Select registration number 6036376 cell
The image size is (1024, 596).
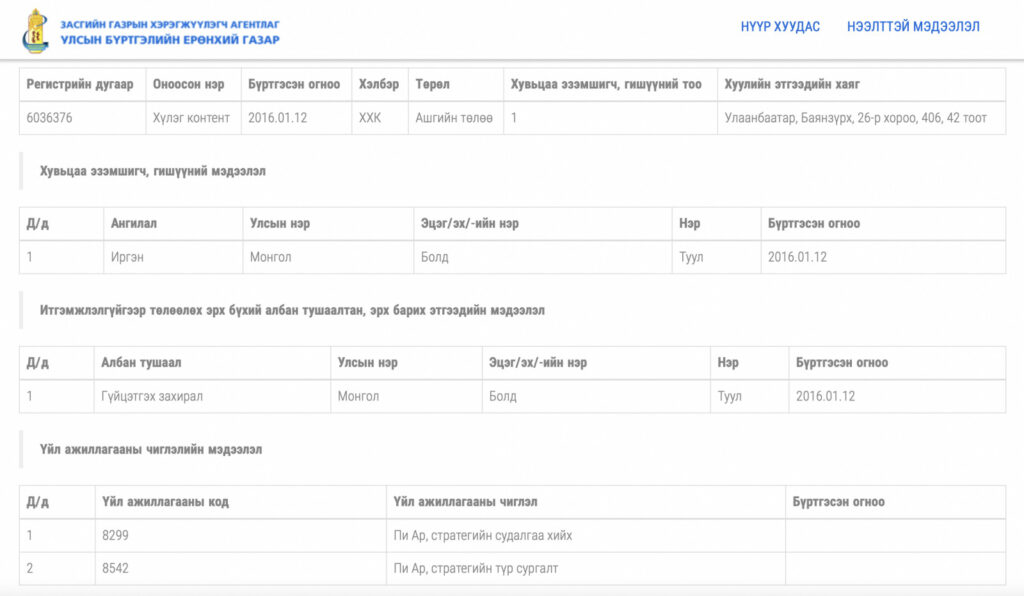point(50,118)
